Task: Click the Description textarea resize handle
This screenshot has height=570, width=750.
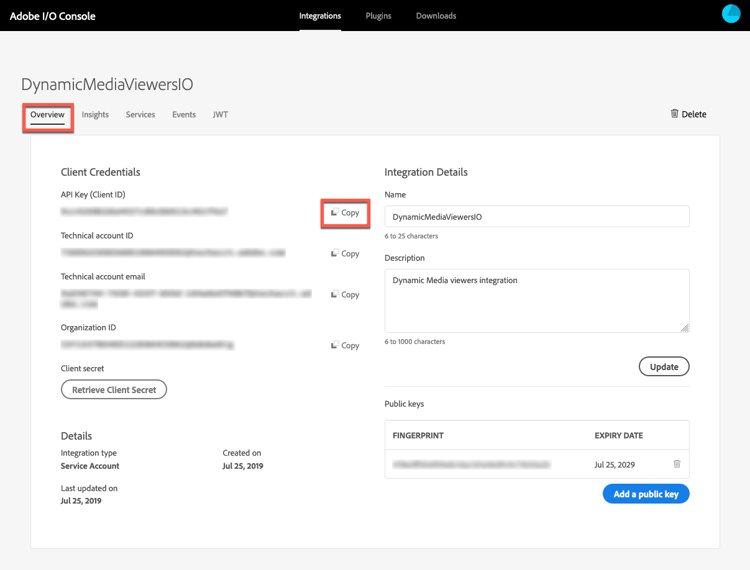Action: coord(684,328)
